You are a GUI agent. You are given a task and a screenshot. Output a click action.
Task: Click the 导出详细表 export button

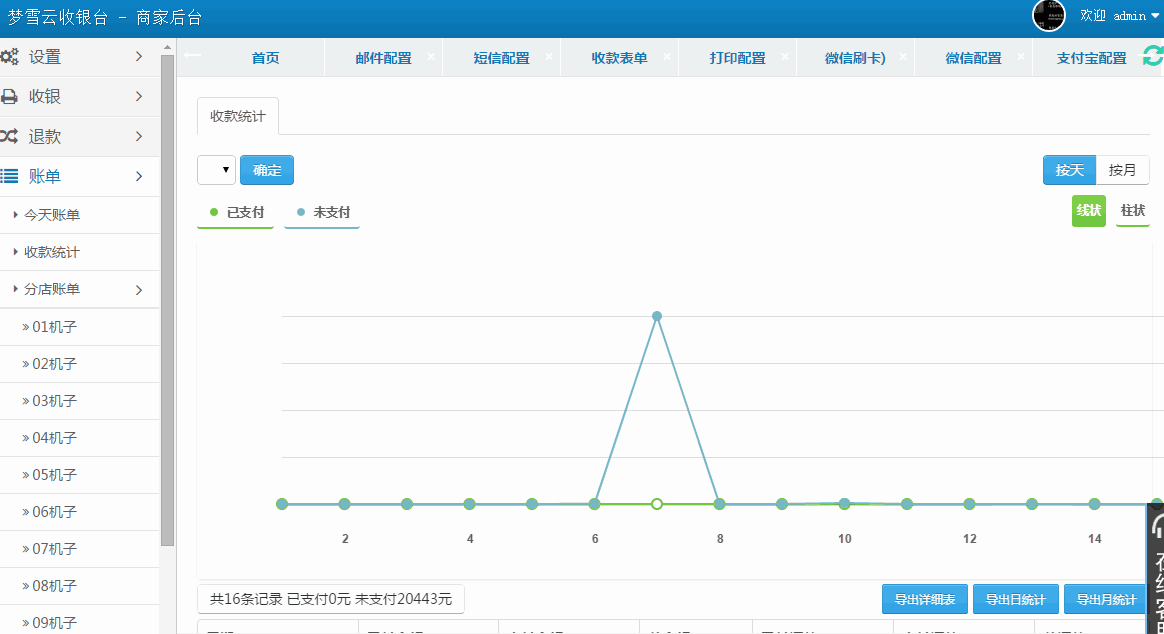(925, 599)
